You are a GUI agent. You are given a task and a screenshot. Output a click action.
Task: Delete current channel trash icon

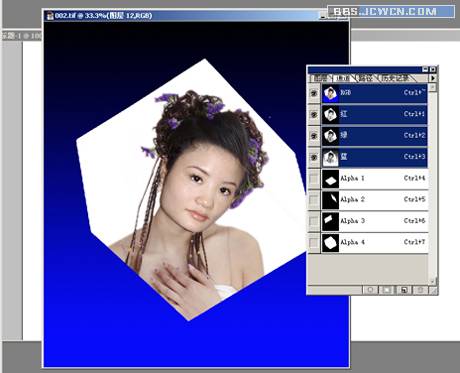pyautogui.click(x=420, y=290)
